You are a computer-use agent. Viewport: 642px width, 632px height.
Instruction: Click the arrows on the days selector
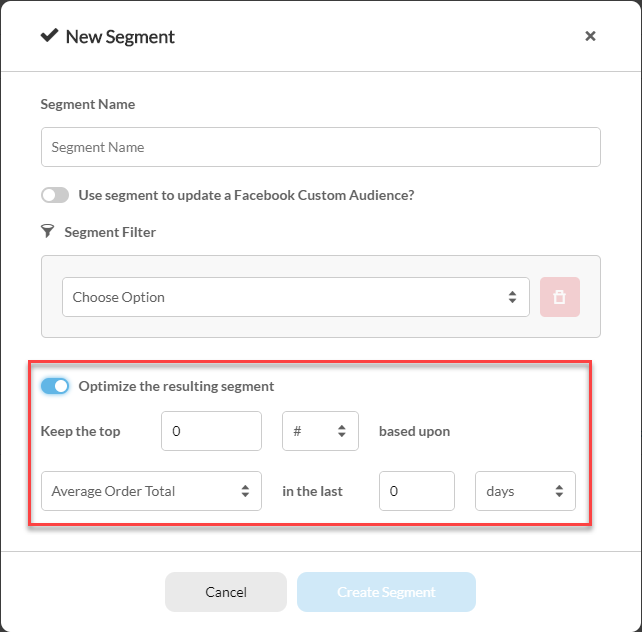click(x=559, y=491)
